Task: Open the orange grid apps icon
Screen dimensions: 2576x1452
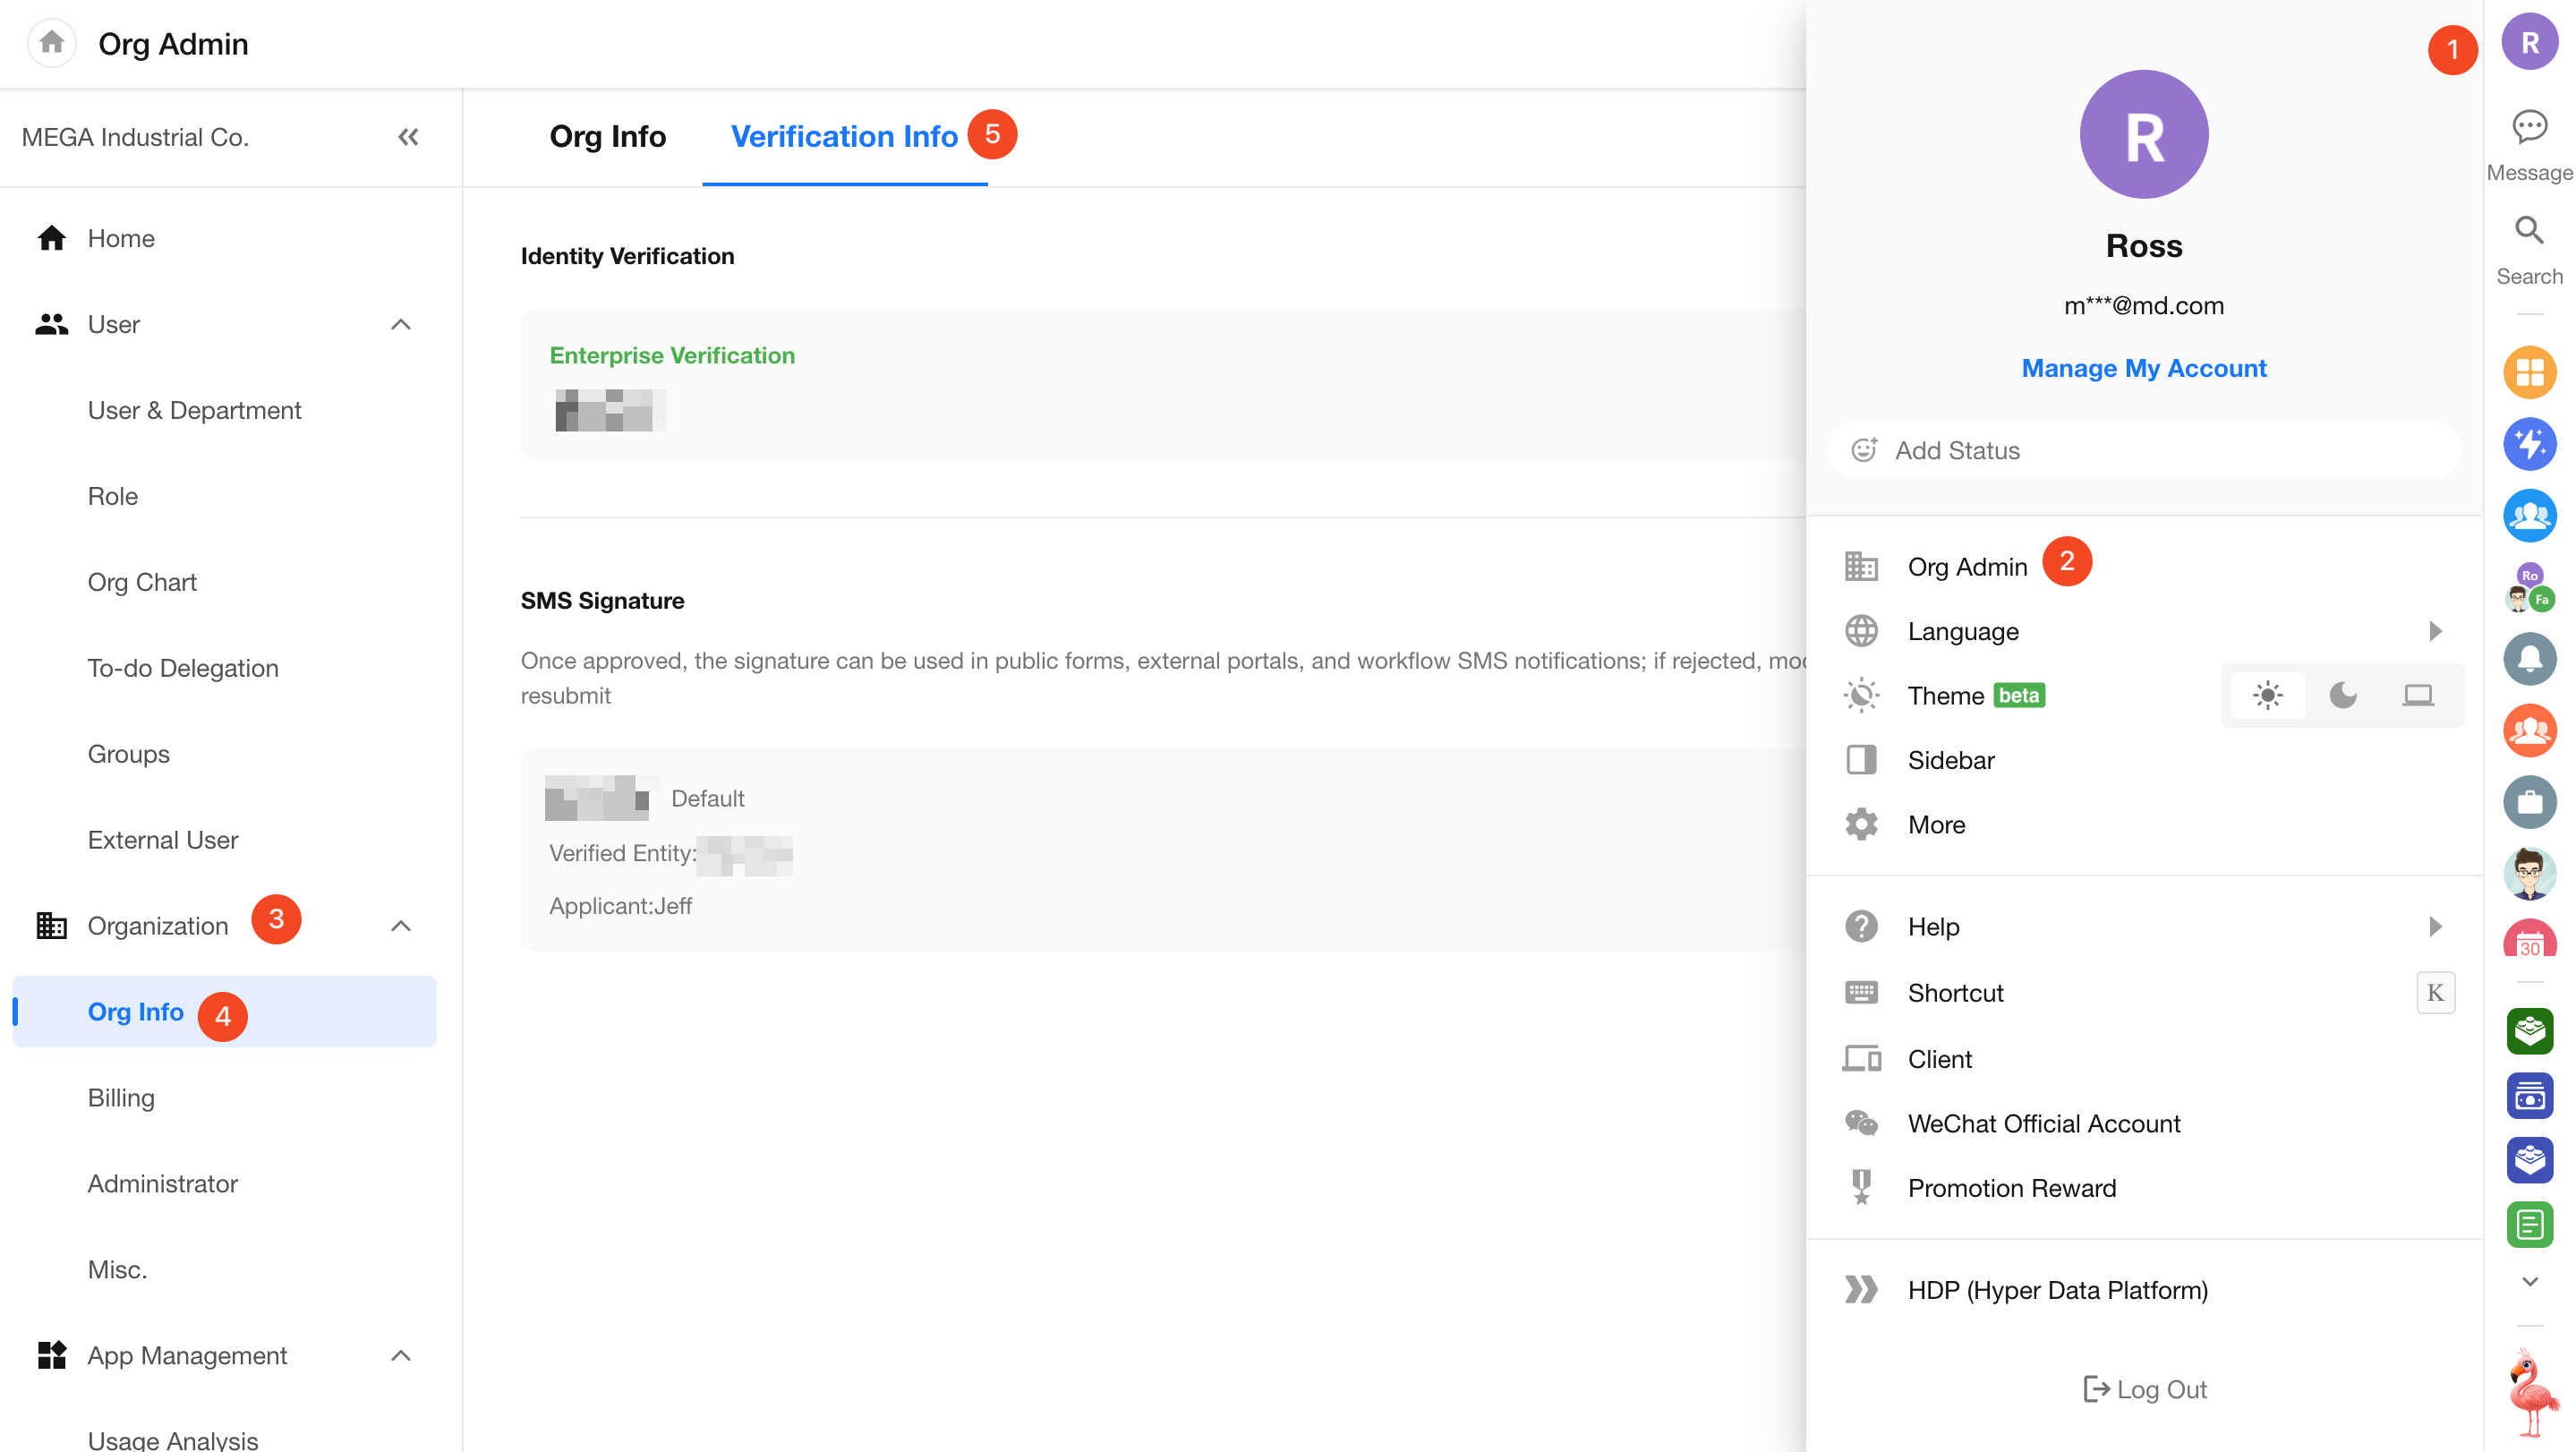Action: pyautogui.click(x=2529, y=373)
